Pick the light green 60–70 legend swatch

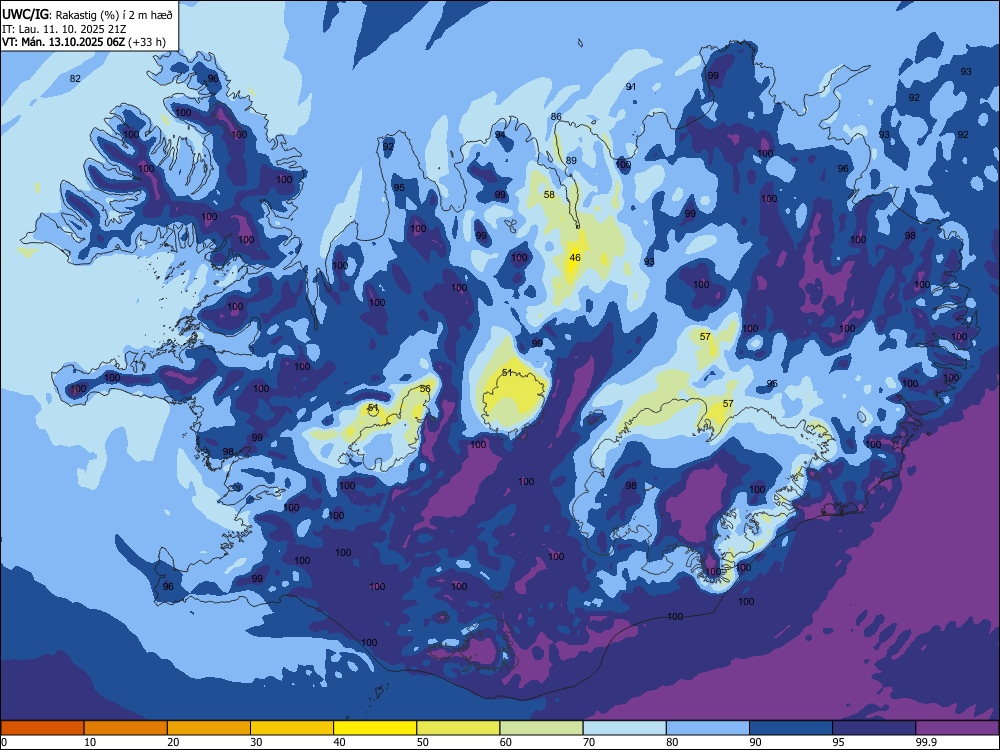541,728
